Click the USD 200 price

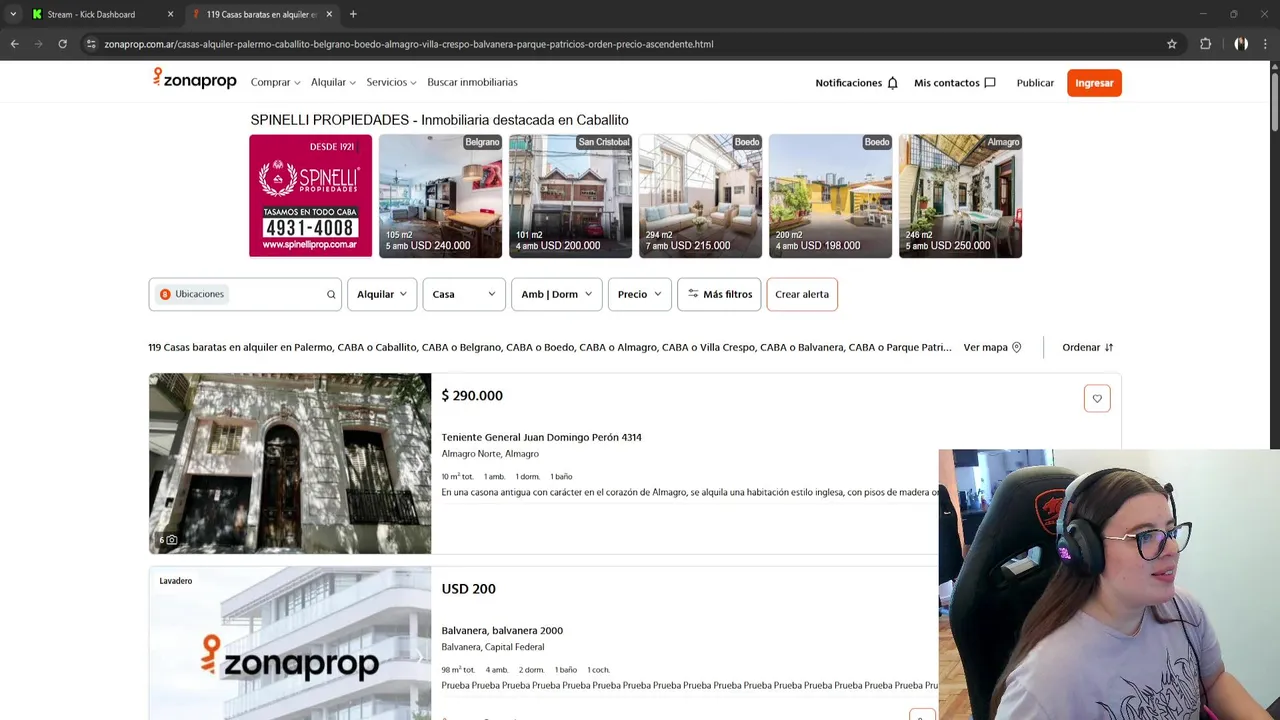coord(468,589)
